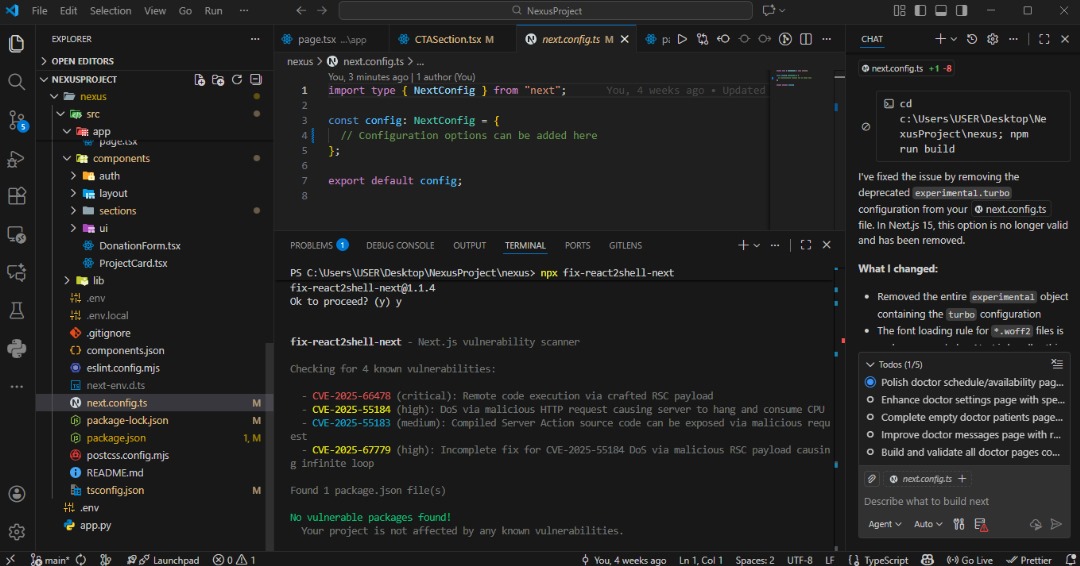Viewport: 1080px width, 566px height.
Task: Select Build and validate doctor pages todo
Action: pos(964,452)
